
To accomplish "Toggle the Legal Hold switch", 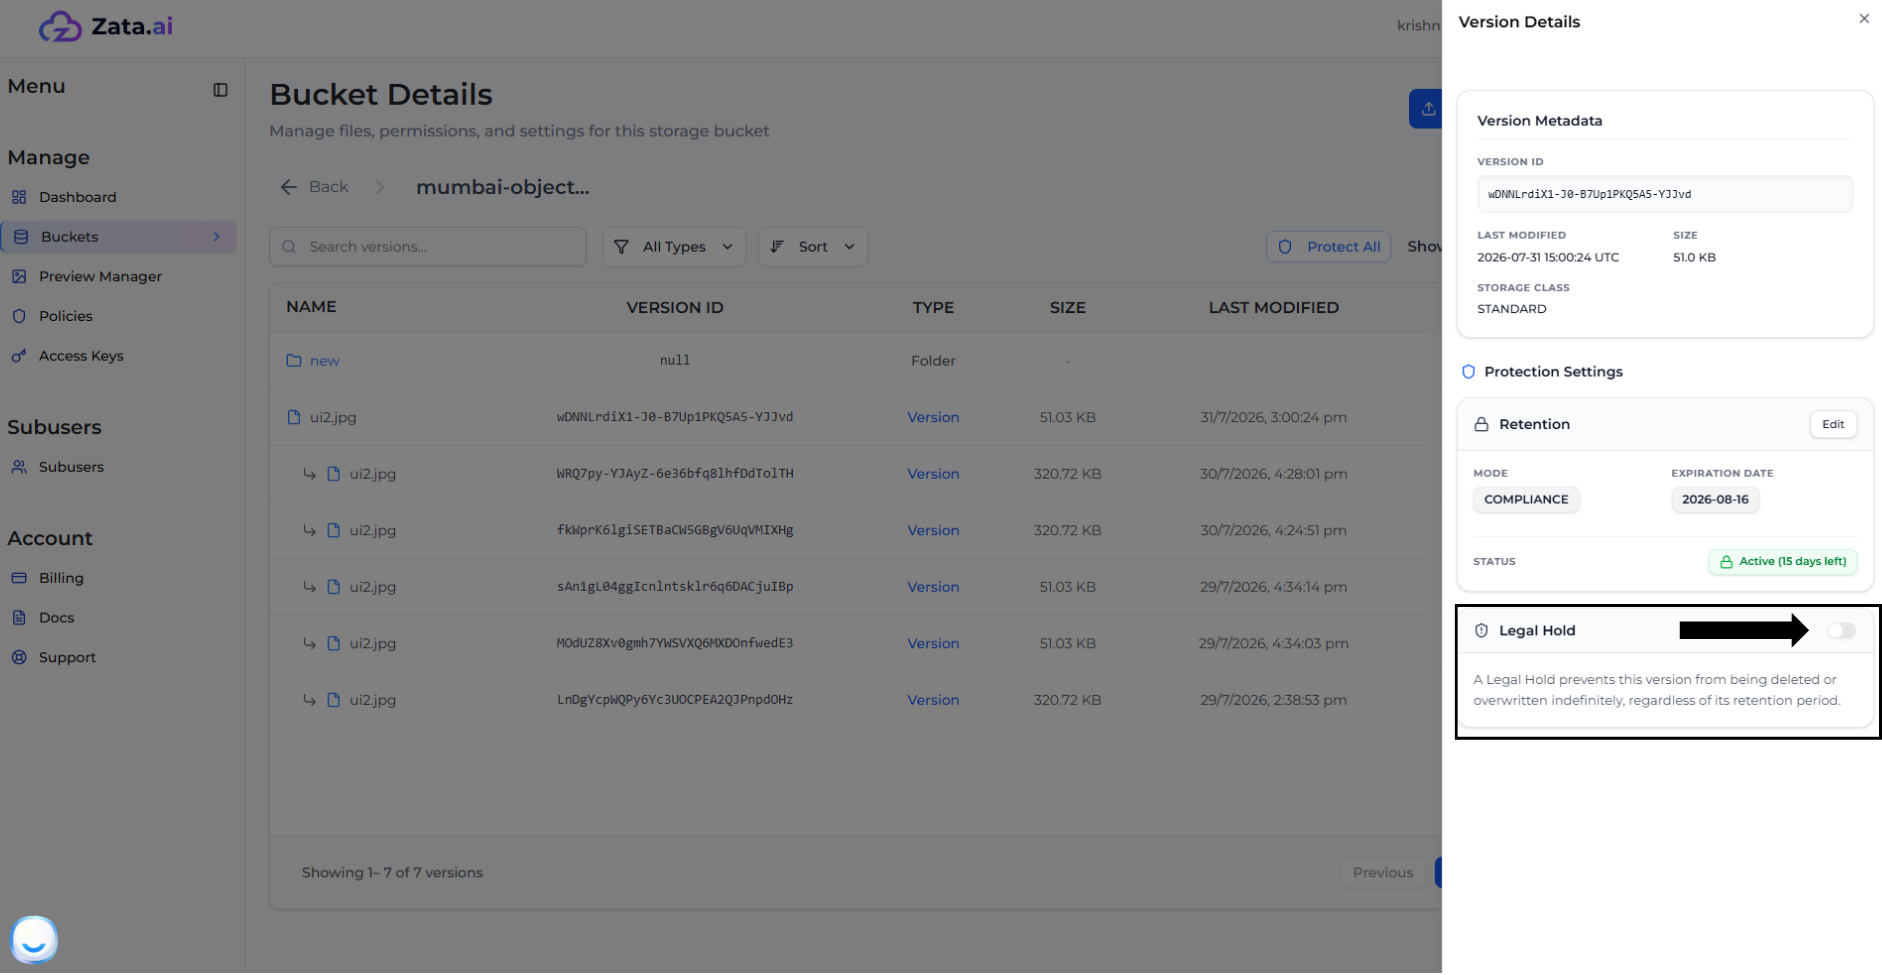I will coord(1841,631).
